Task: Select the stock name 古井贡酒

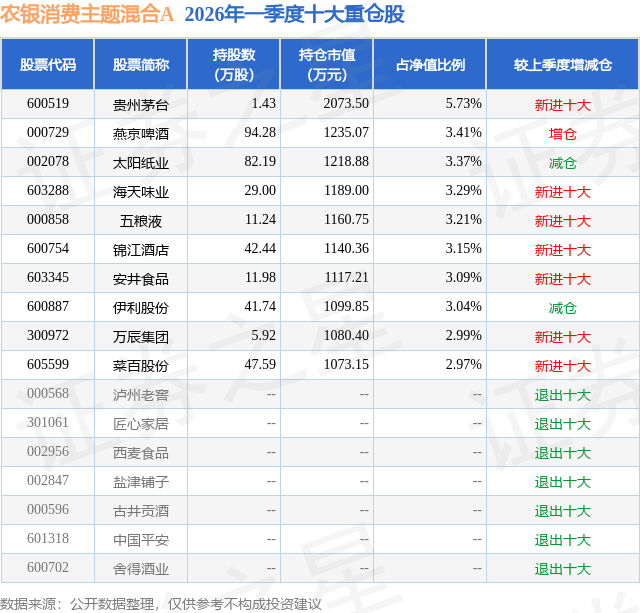Action: click(x=141, y=511)
